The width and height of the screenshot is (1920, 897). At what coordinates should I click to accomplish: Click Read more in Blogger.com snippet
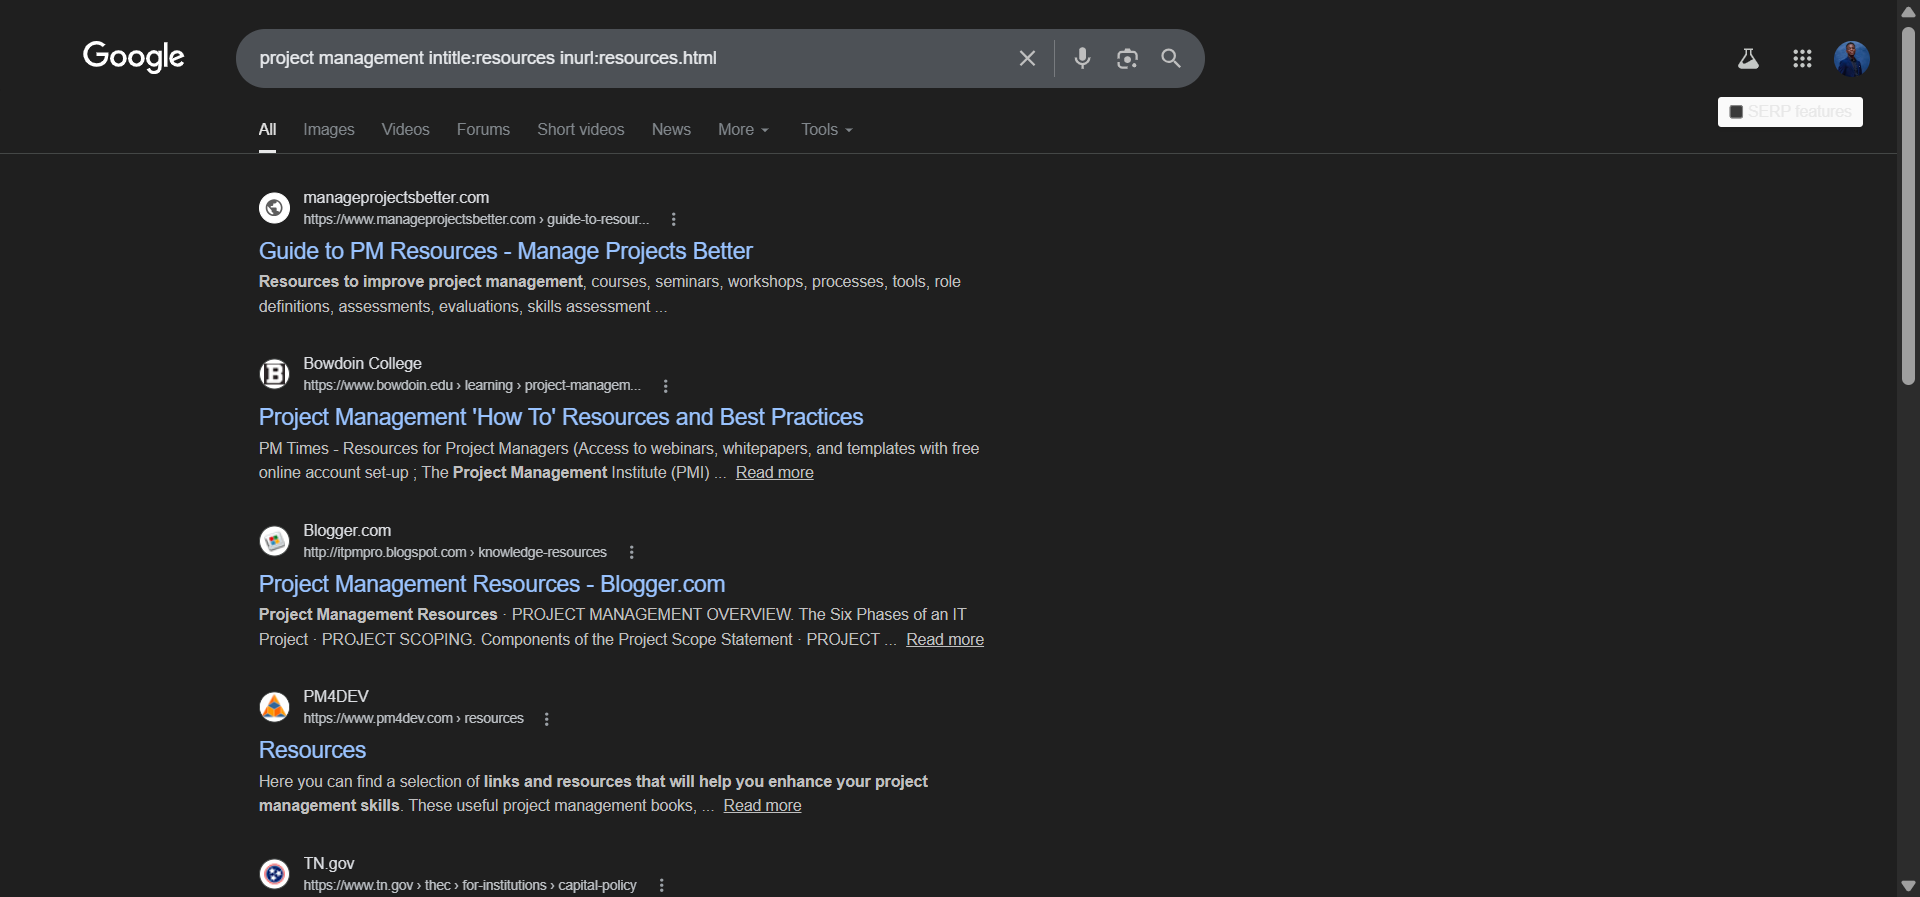[x=945, y=640]
